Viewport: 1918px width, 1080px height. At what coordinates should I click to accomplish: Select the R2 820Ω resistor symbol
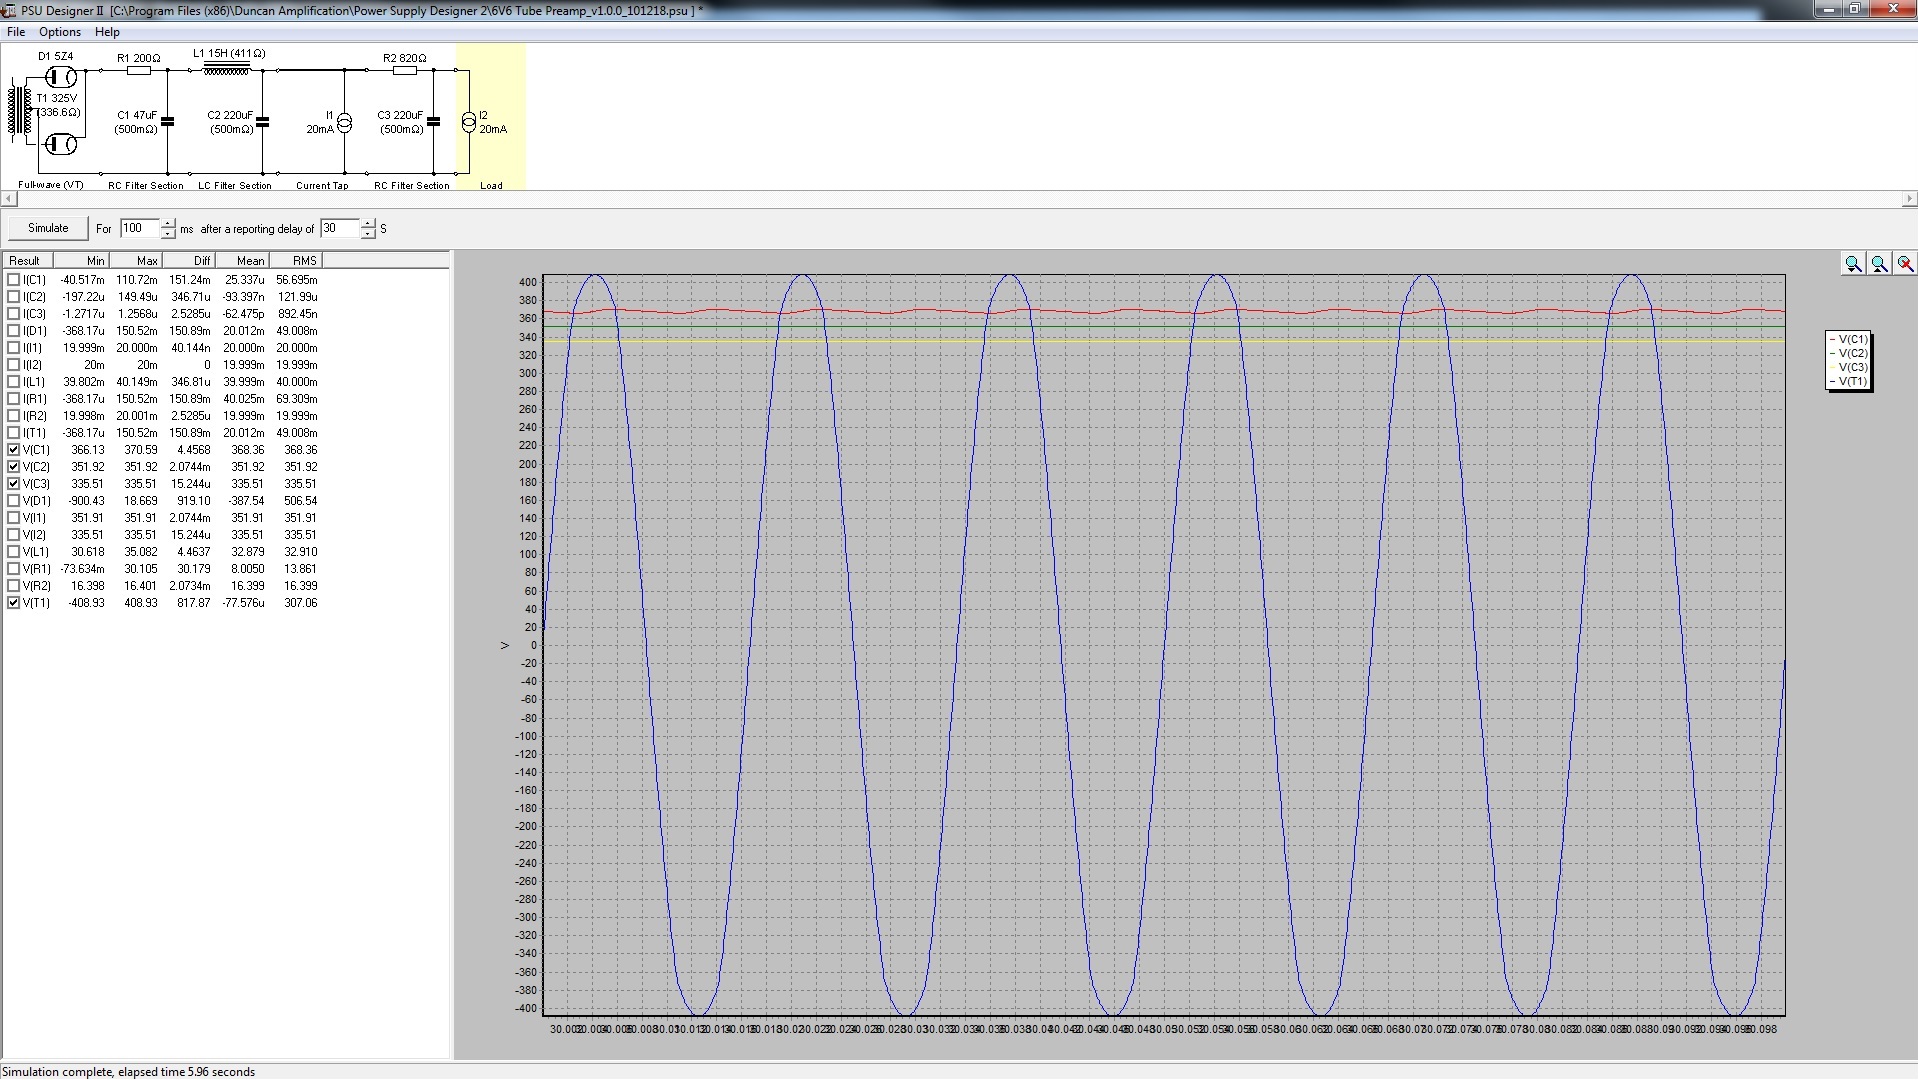405,70
